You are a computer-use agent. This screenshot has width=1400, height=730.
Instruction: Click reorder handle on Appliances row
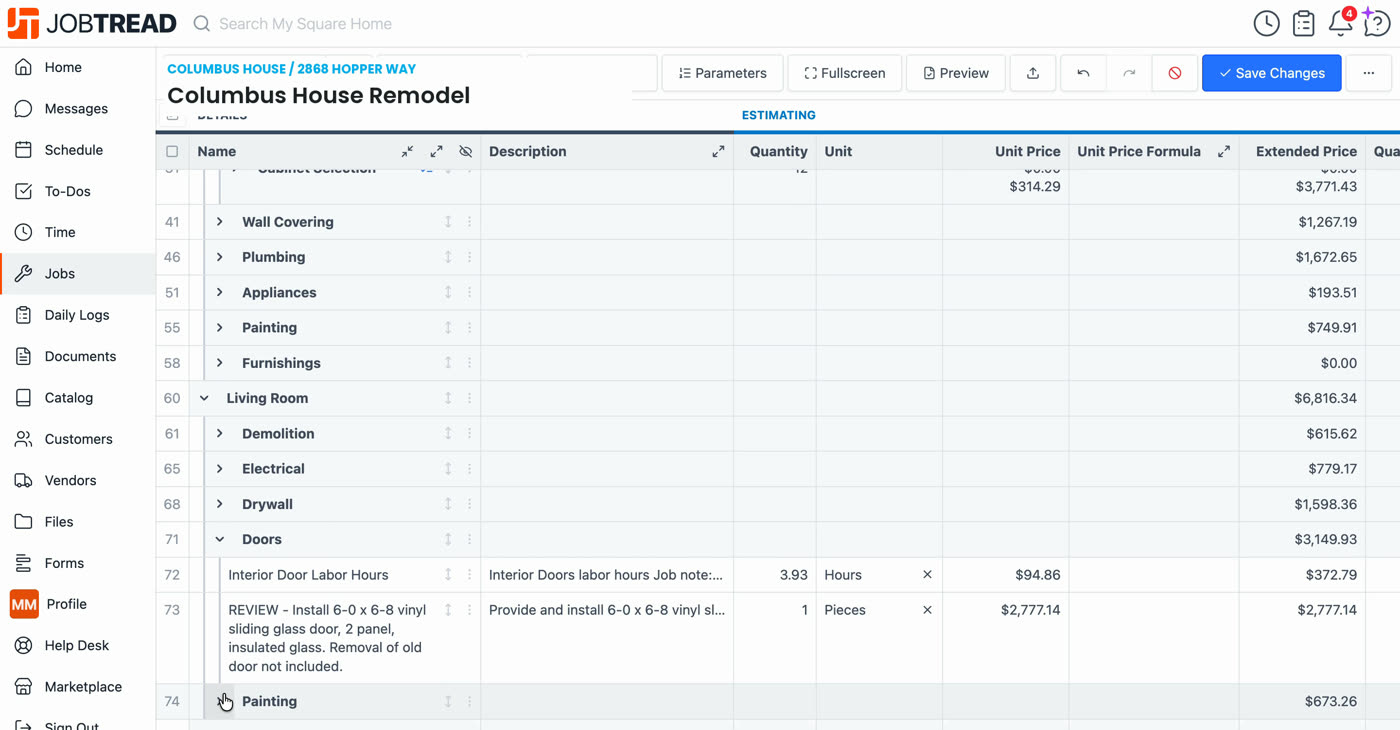[448, 293]
